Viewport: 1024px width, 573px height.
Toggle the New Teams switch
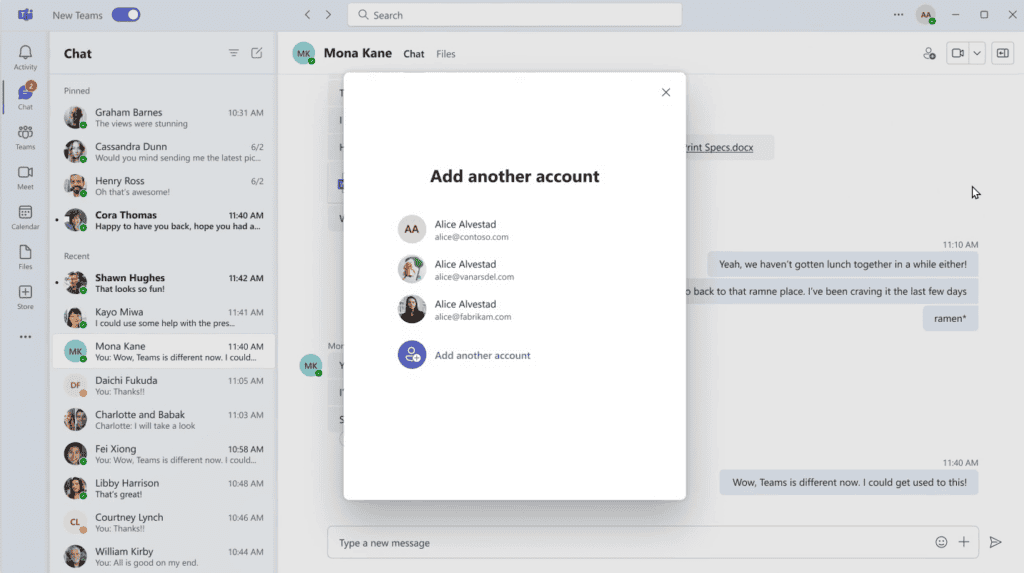click(126, 14)
